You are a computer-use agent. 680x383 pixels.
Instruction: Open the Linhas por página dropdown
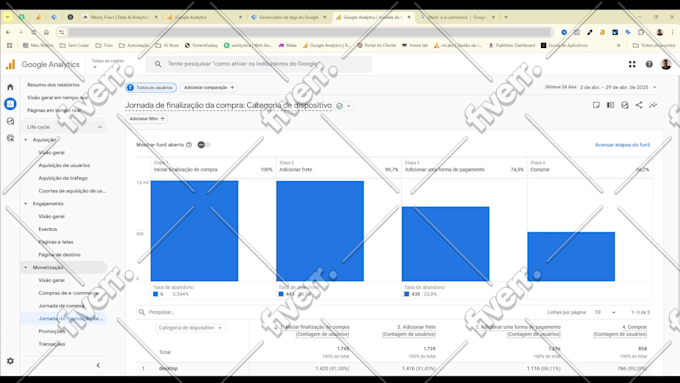coord(605,312)
